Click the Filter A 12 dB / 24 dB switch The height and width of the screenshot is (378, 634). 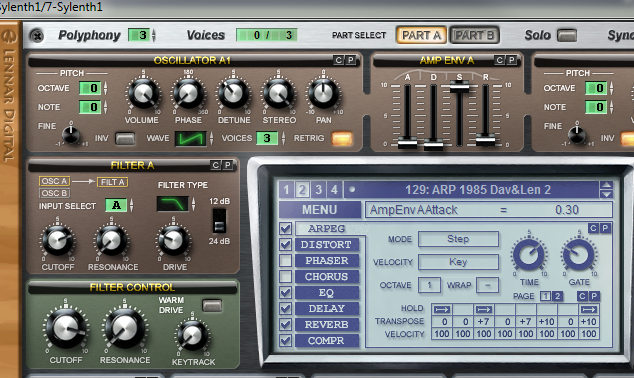[x=219, y=221]
